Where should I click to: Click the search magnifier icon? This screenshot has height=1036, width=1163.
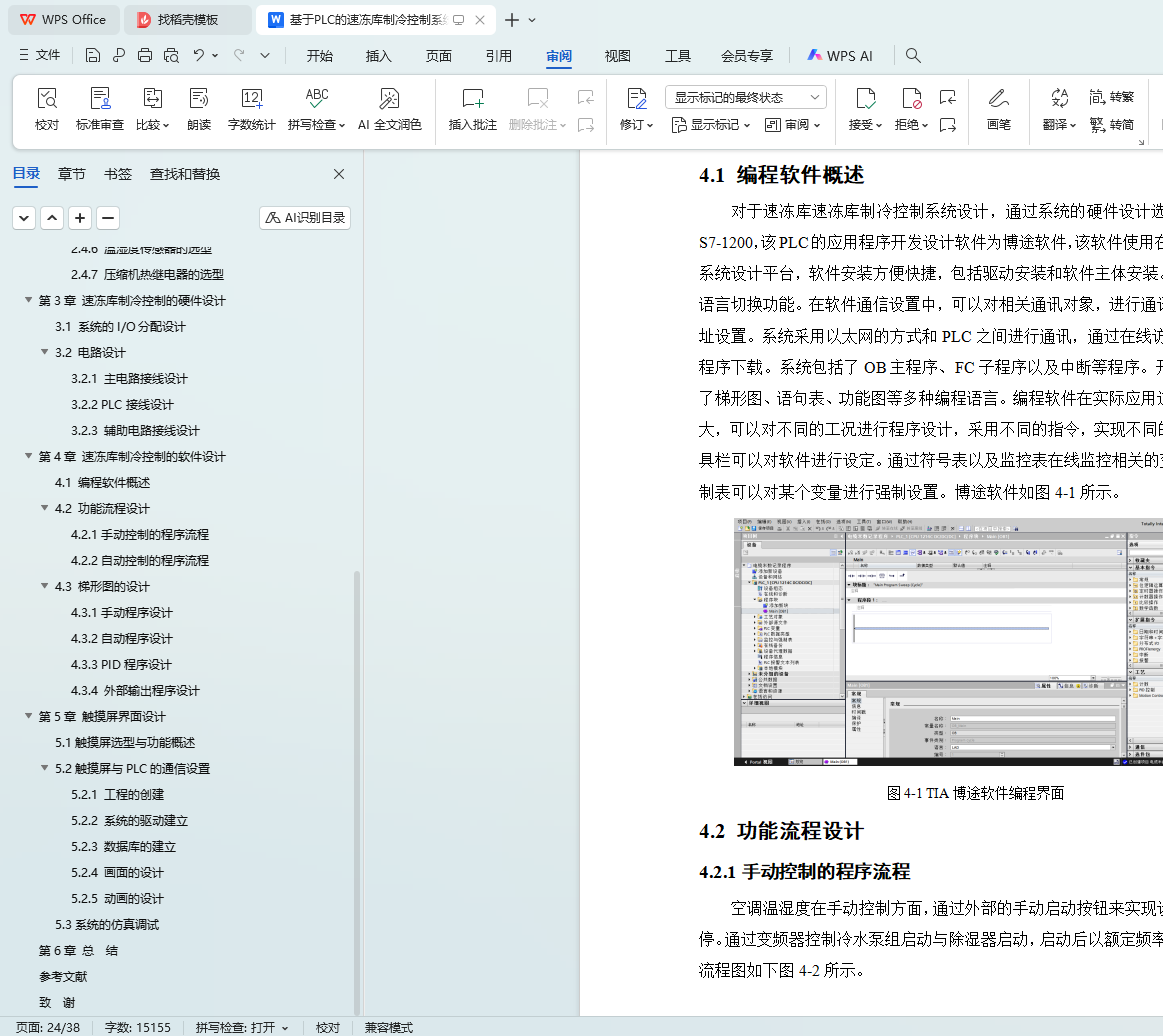click(913, 56)
